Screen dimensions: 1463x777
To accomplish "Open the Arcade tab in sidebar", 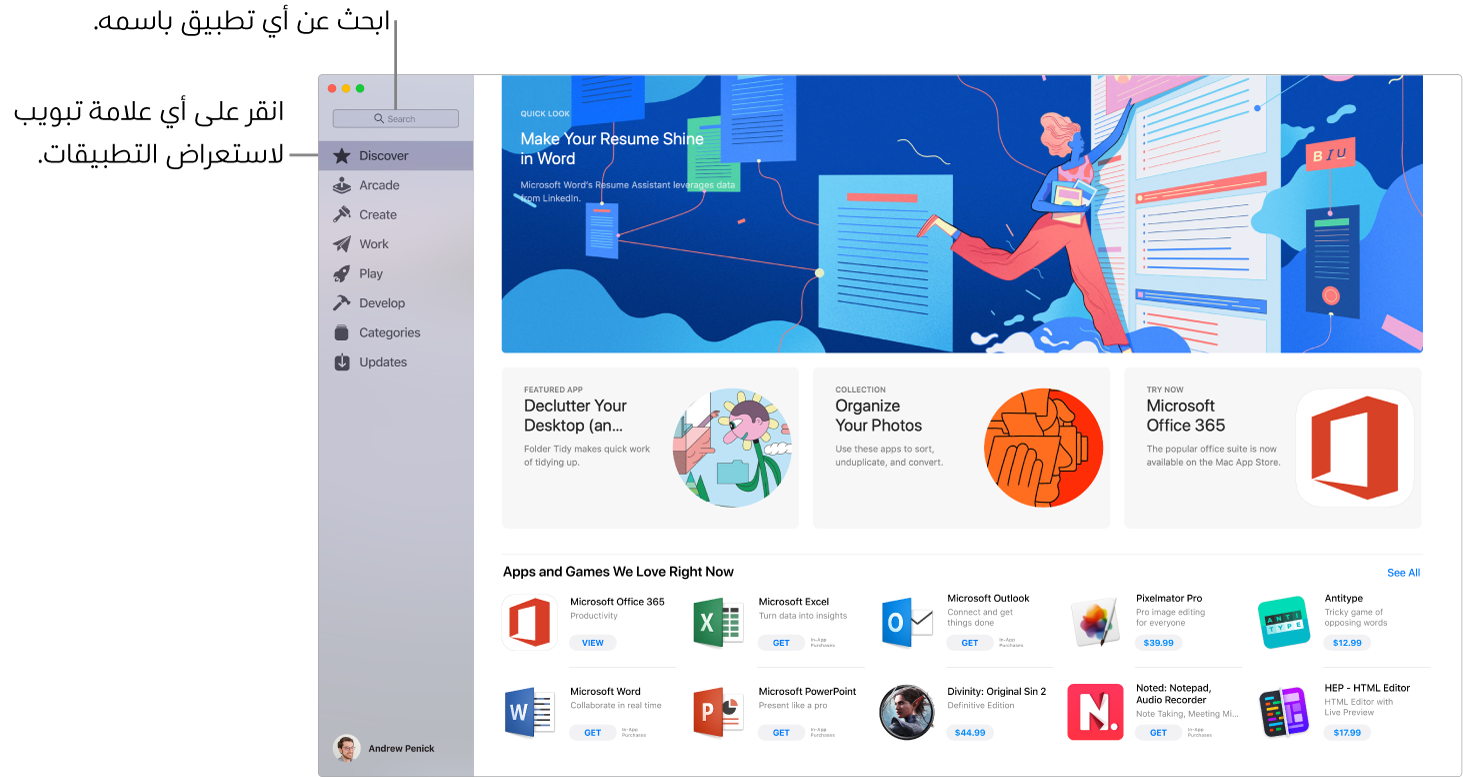I will (x=379, y=185).
